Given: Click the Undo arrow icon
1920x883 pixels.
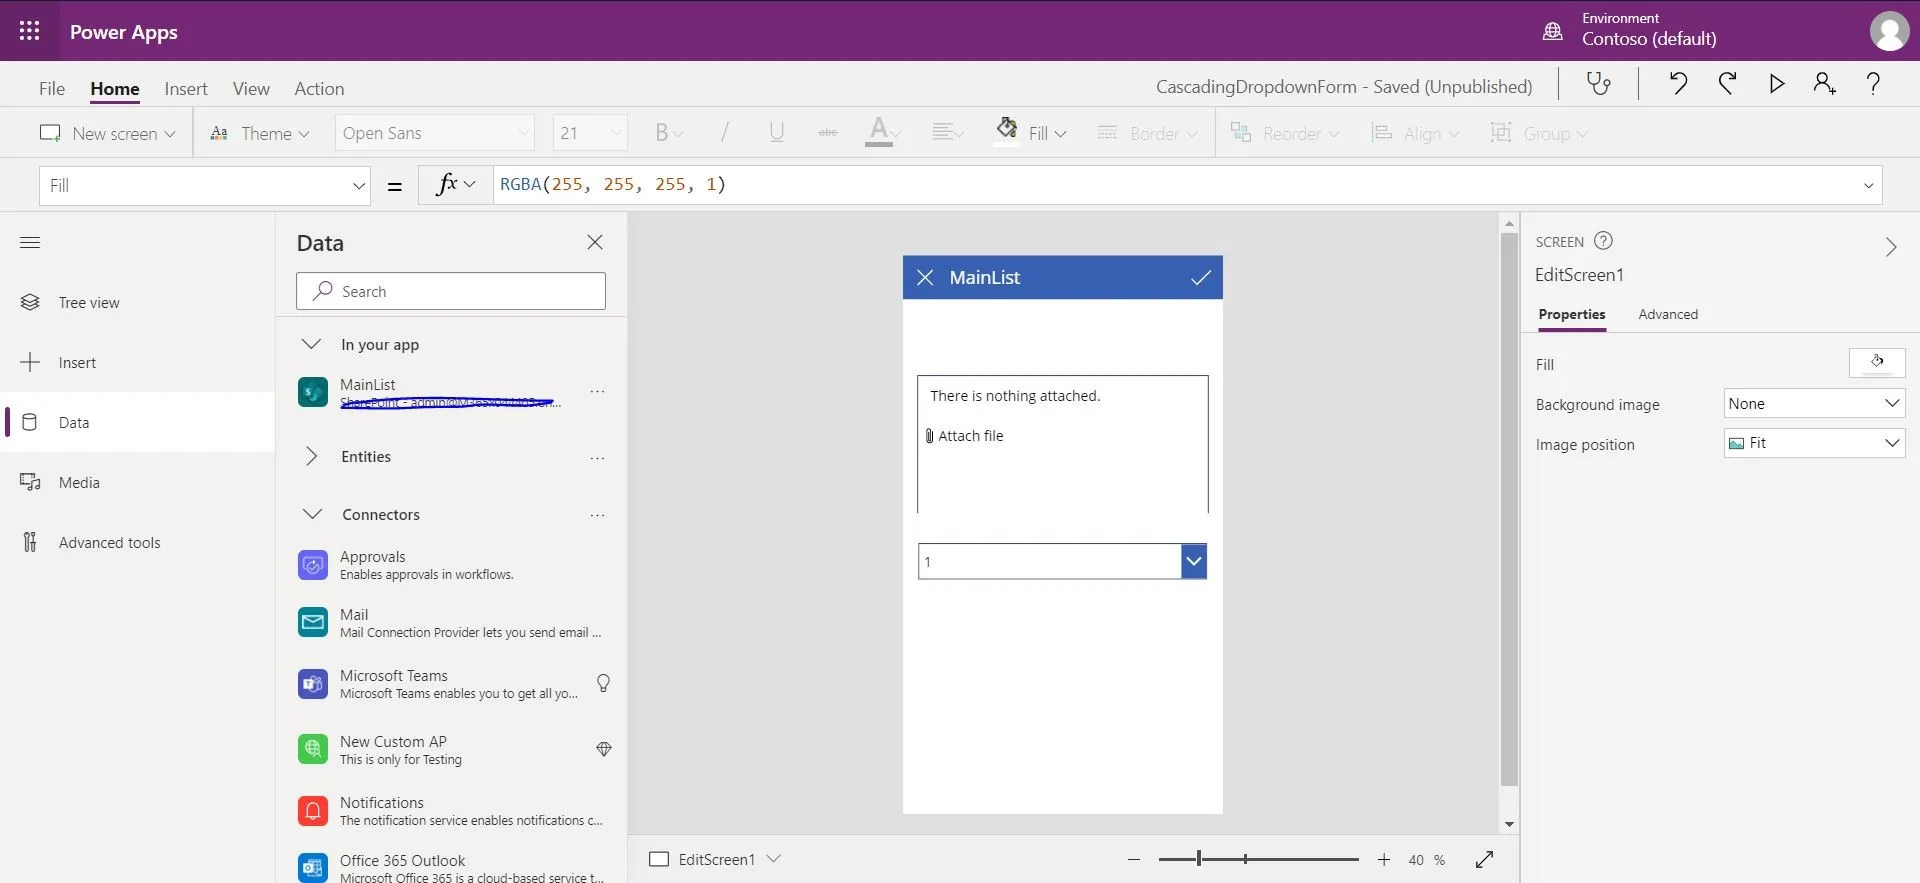Looking at the screenshot, I should (1678, 84).
